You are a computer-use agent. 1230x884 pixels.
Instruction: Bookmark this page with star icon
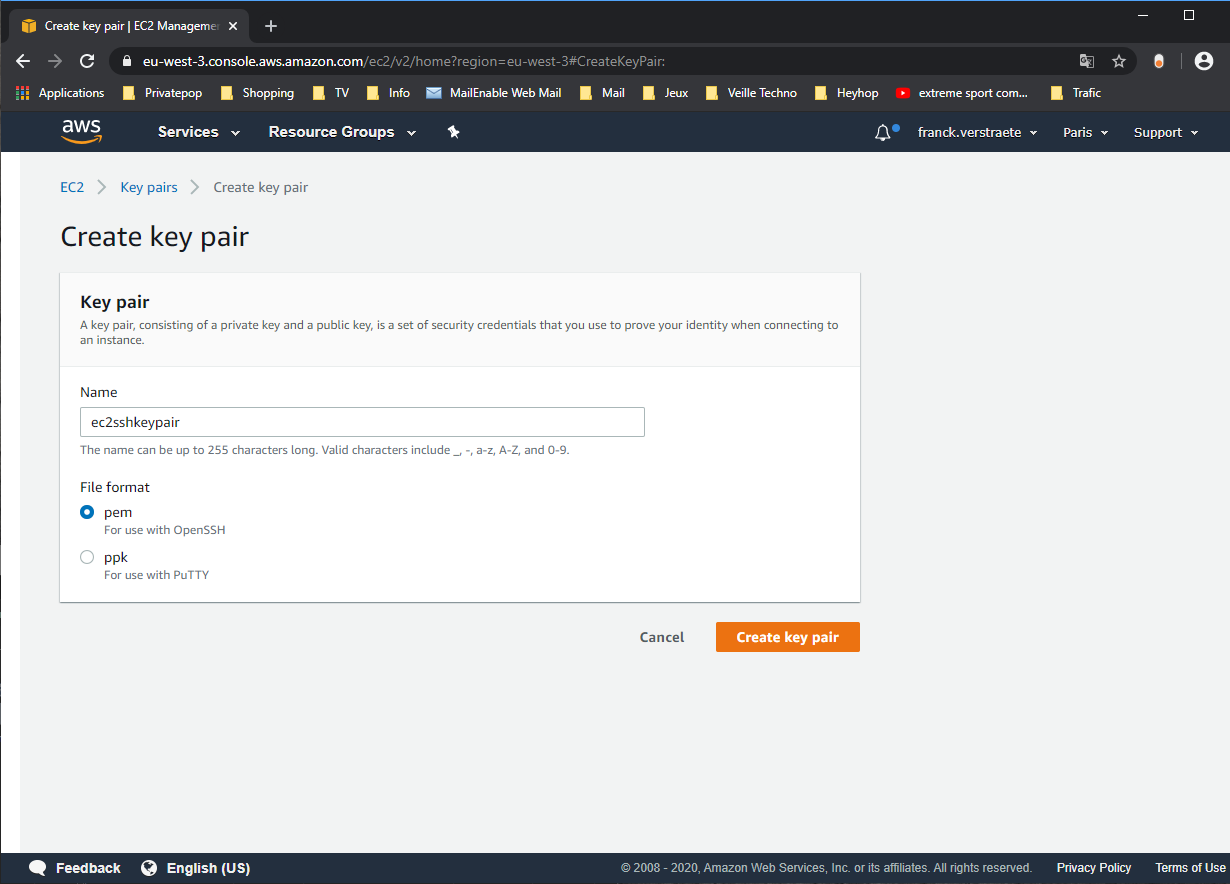[1119, 61]
